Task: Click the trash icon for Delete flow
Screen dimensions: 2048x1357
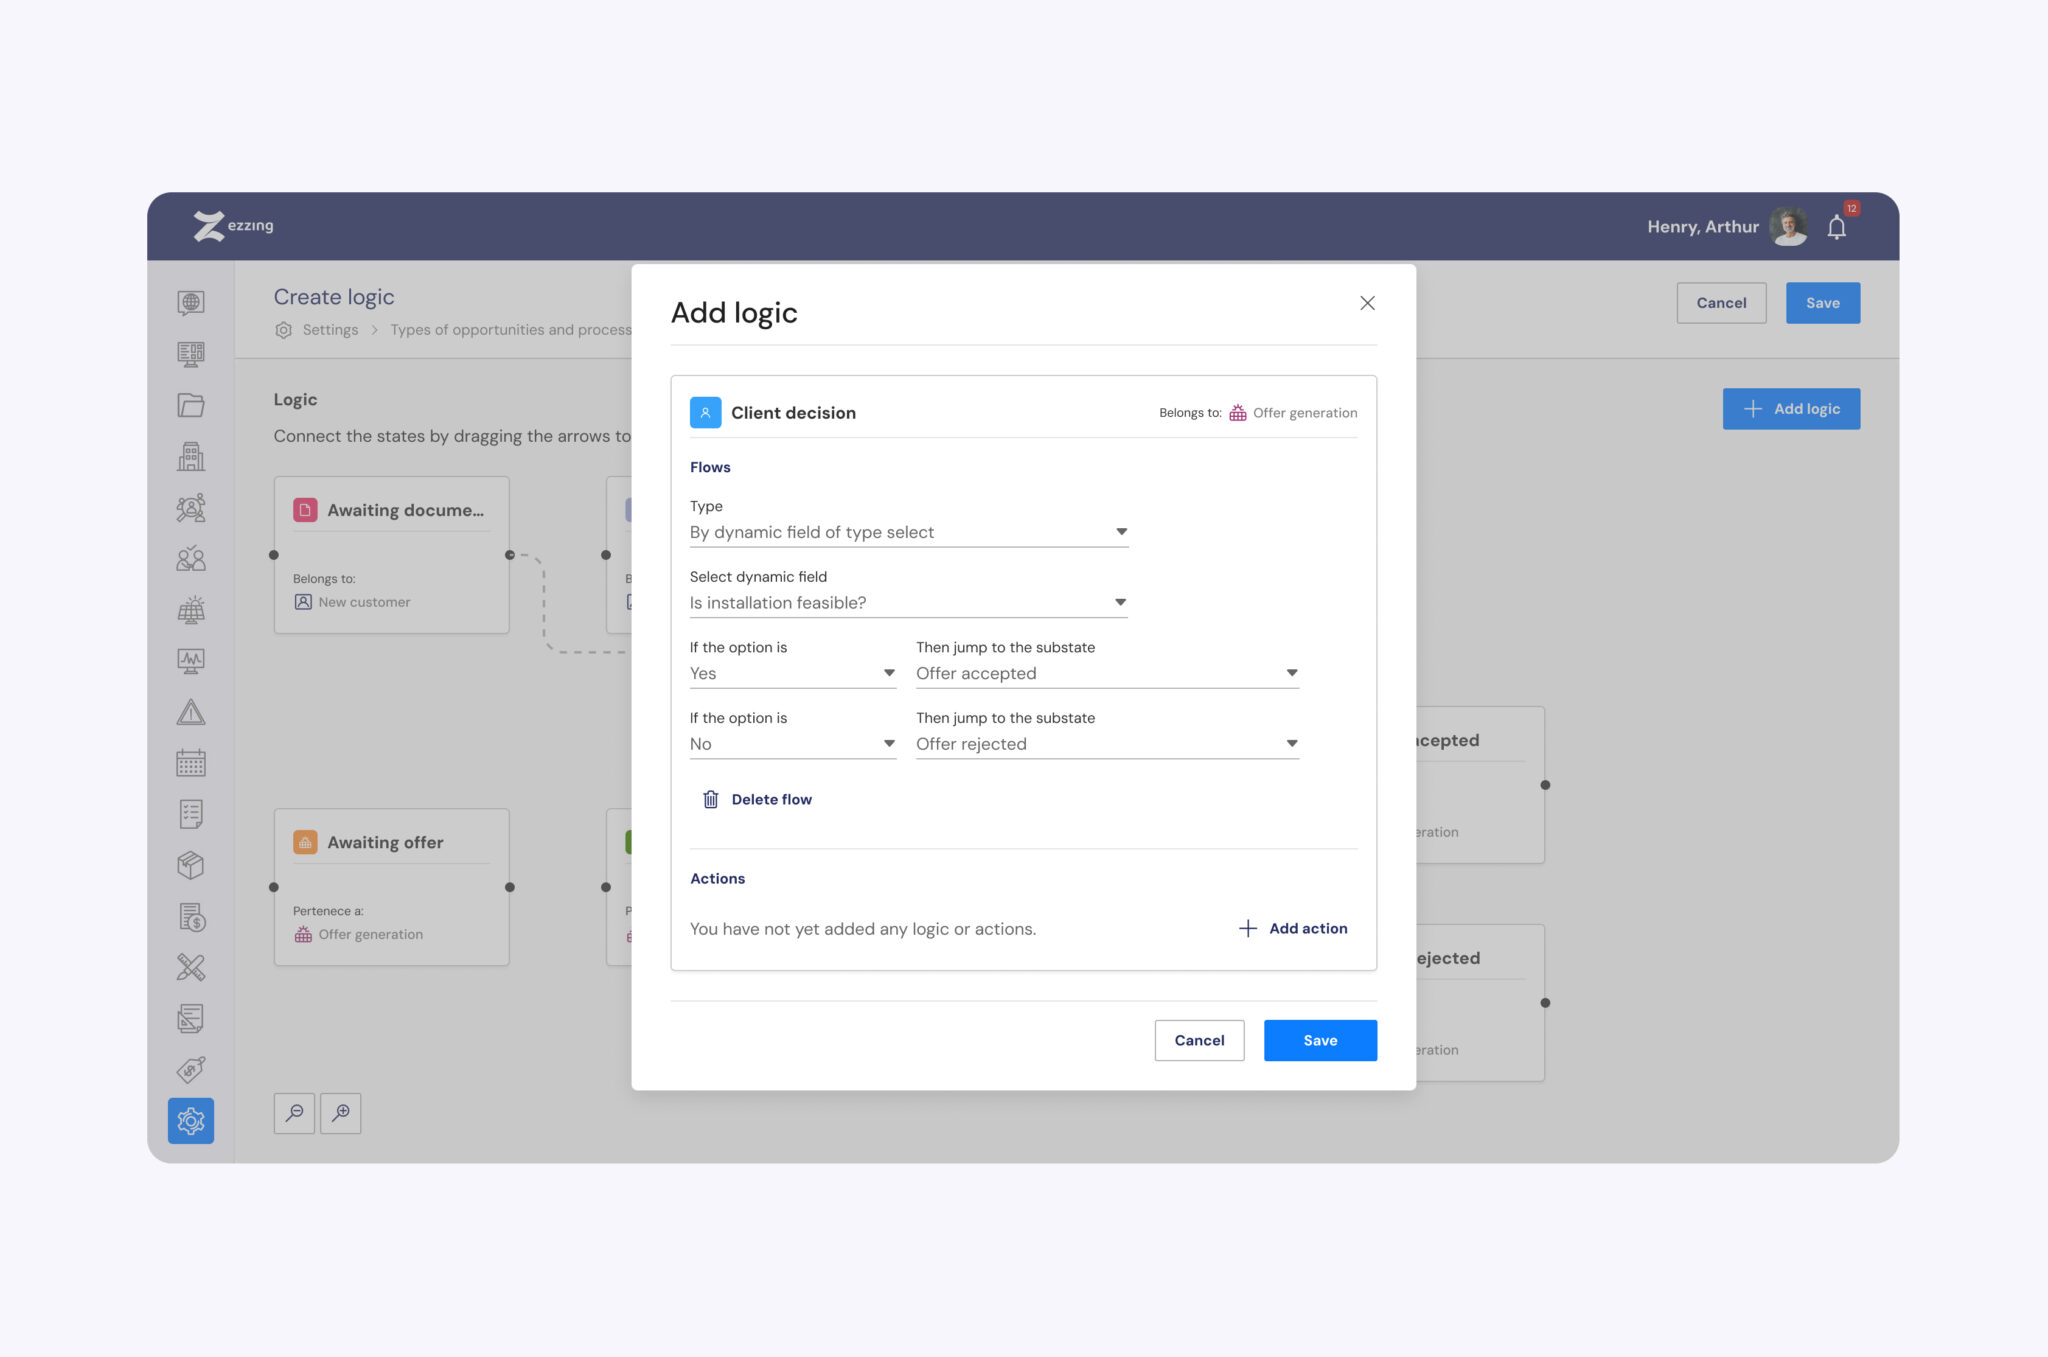Action: click(x=710, y=799)
